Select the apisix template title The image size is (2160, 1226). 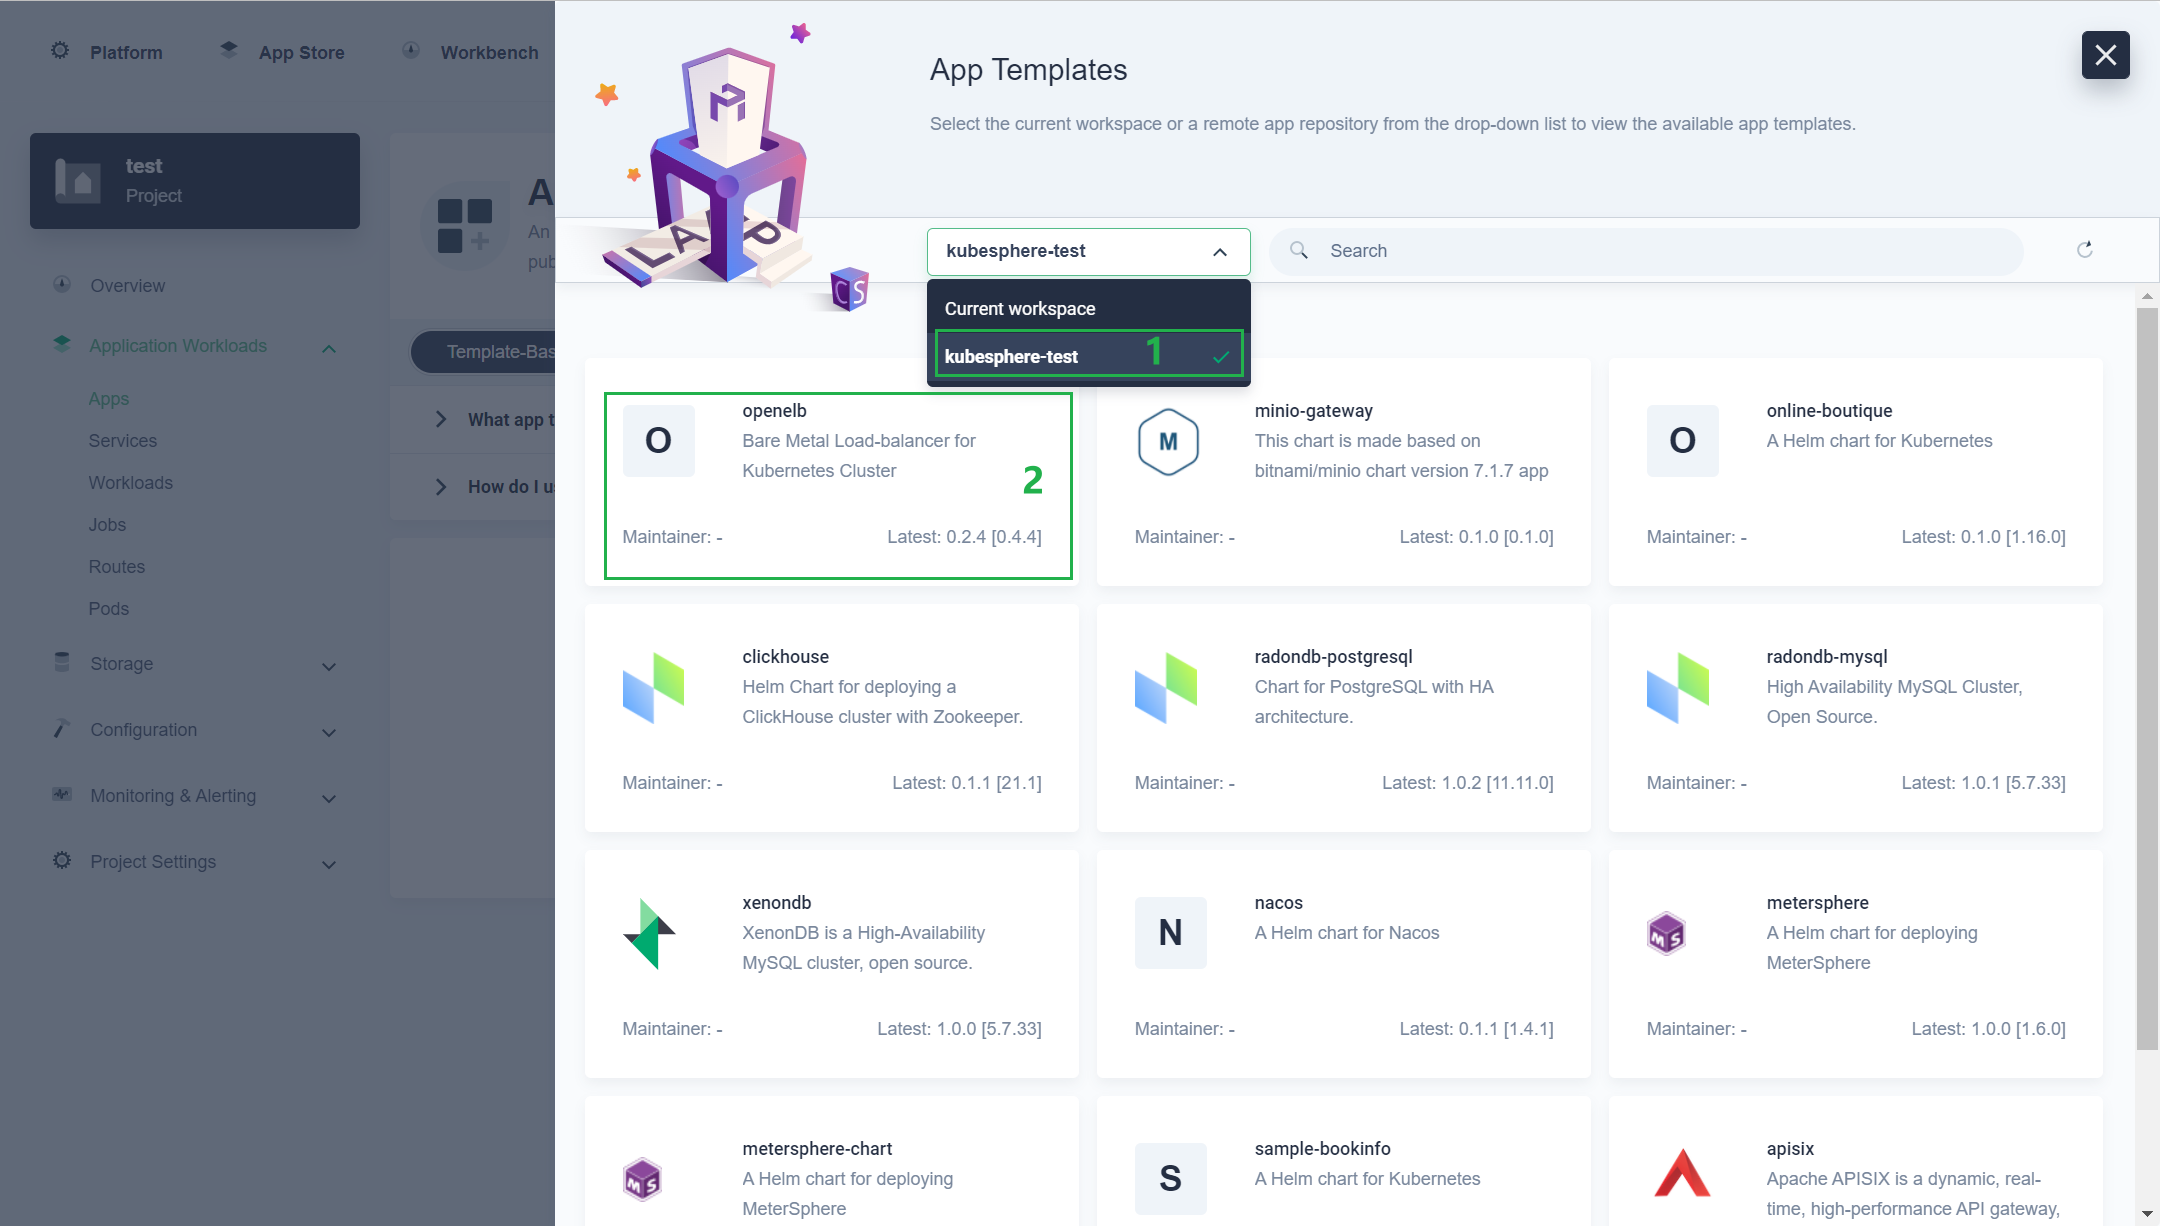point(1790,1149)
